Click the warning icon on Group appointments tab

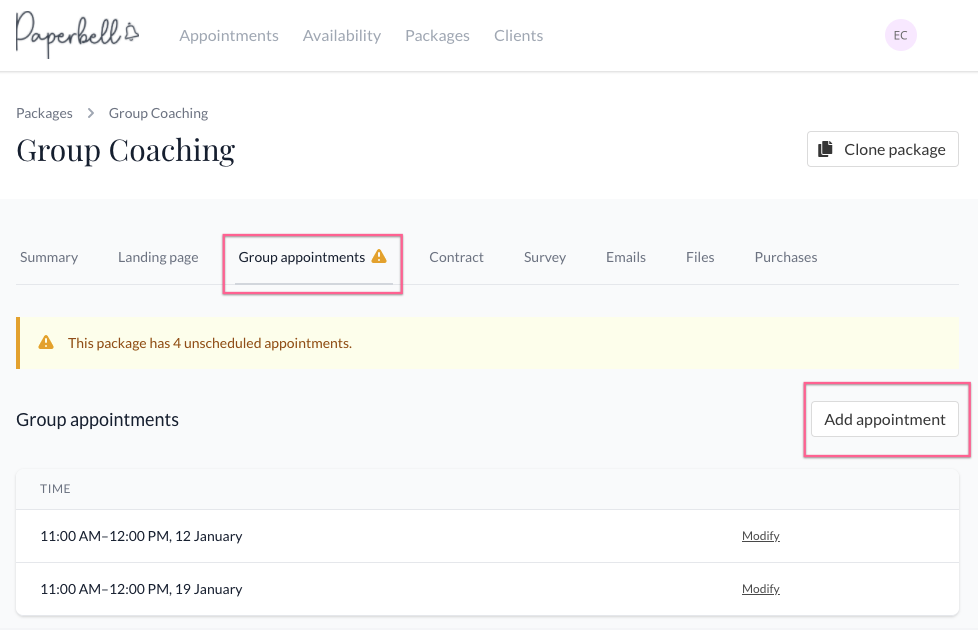click(379, 256)
